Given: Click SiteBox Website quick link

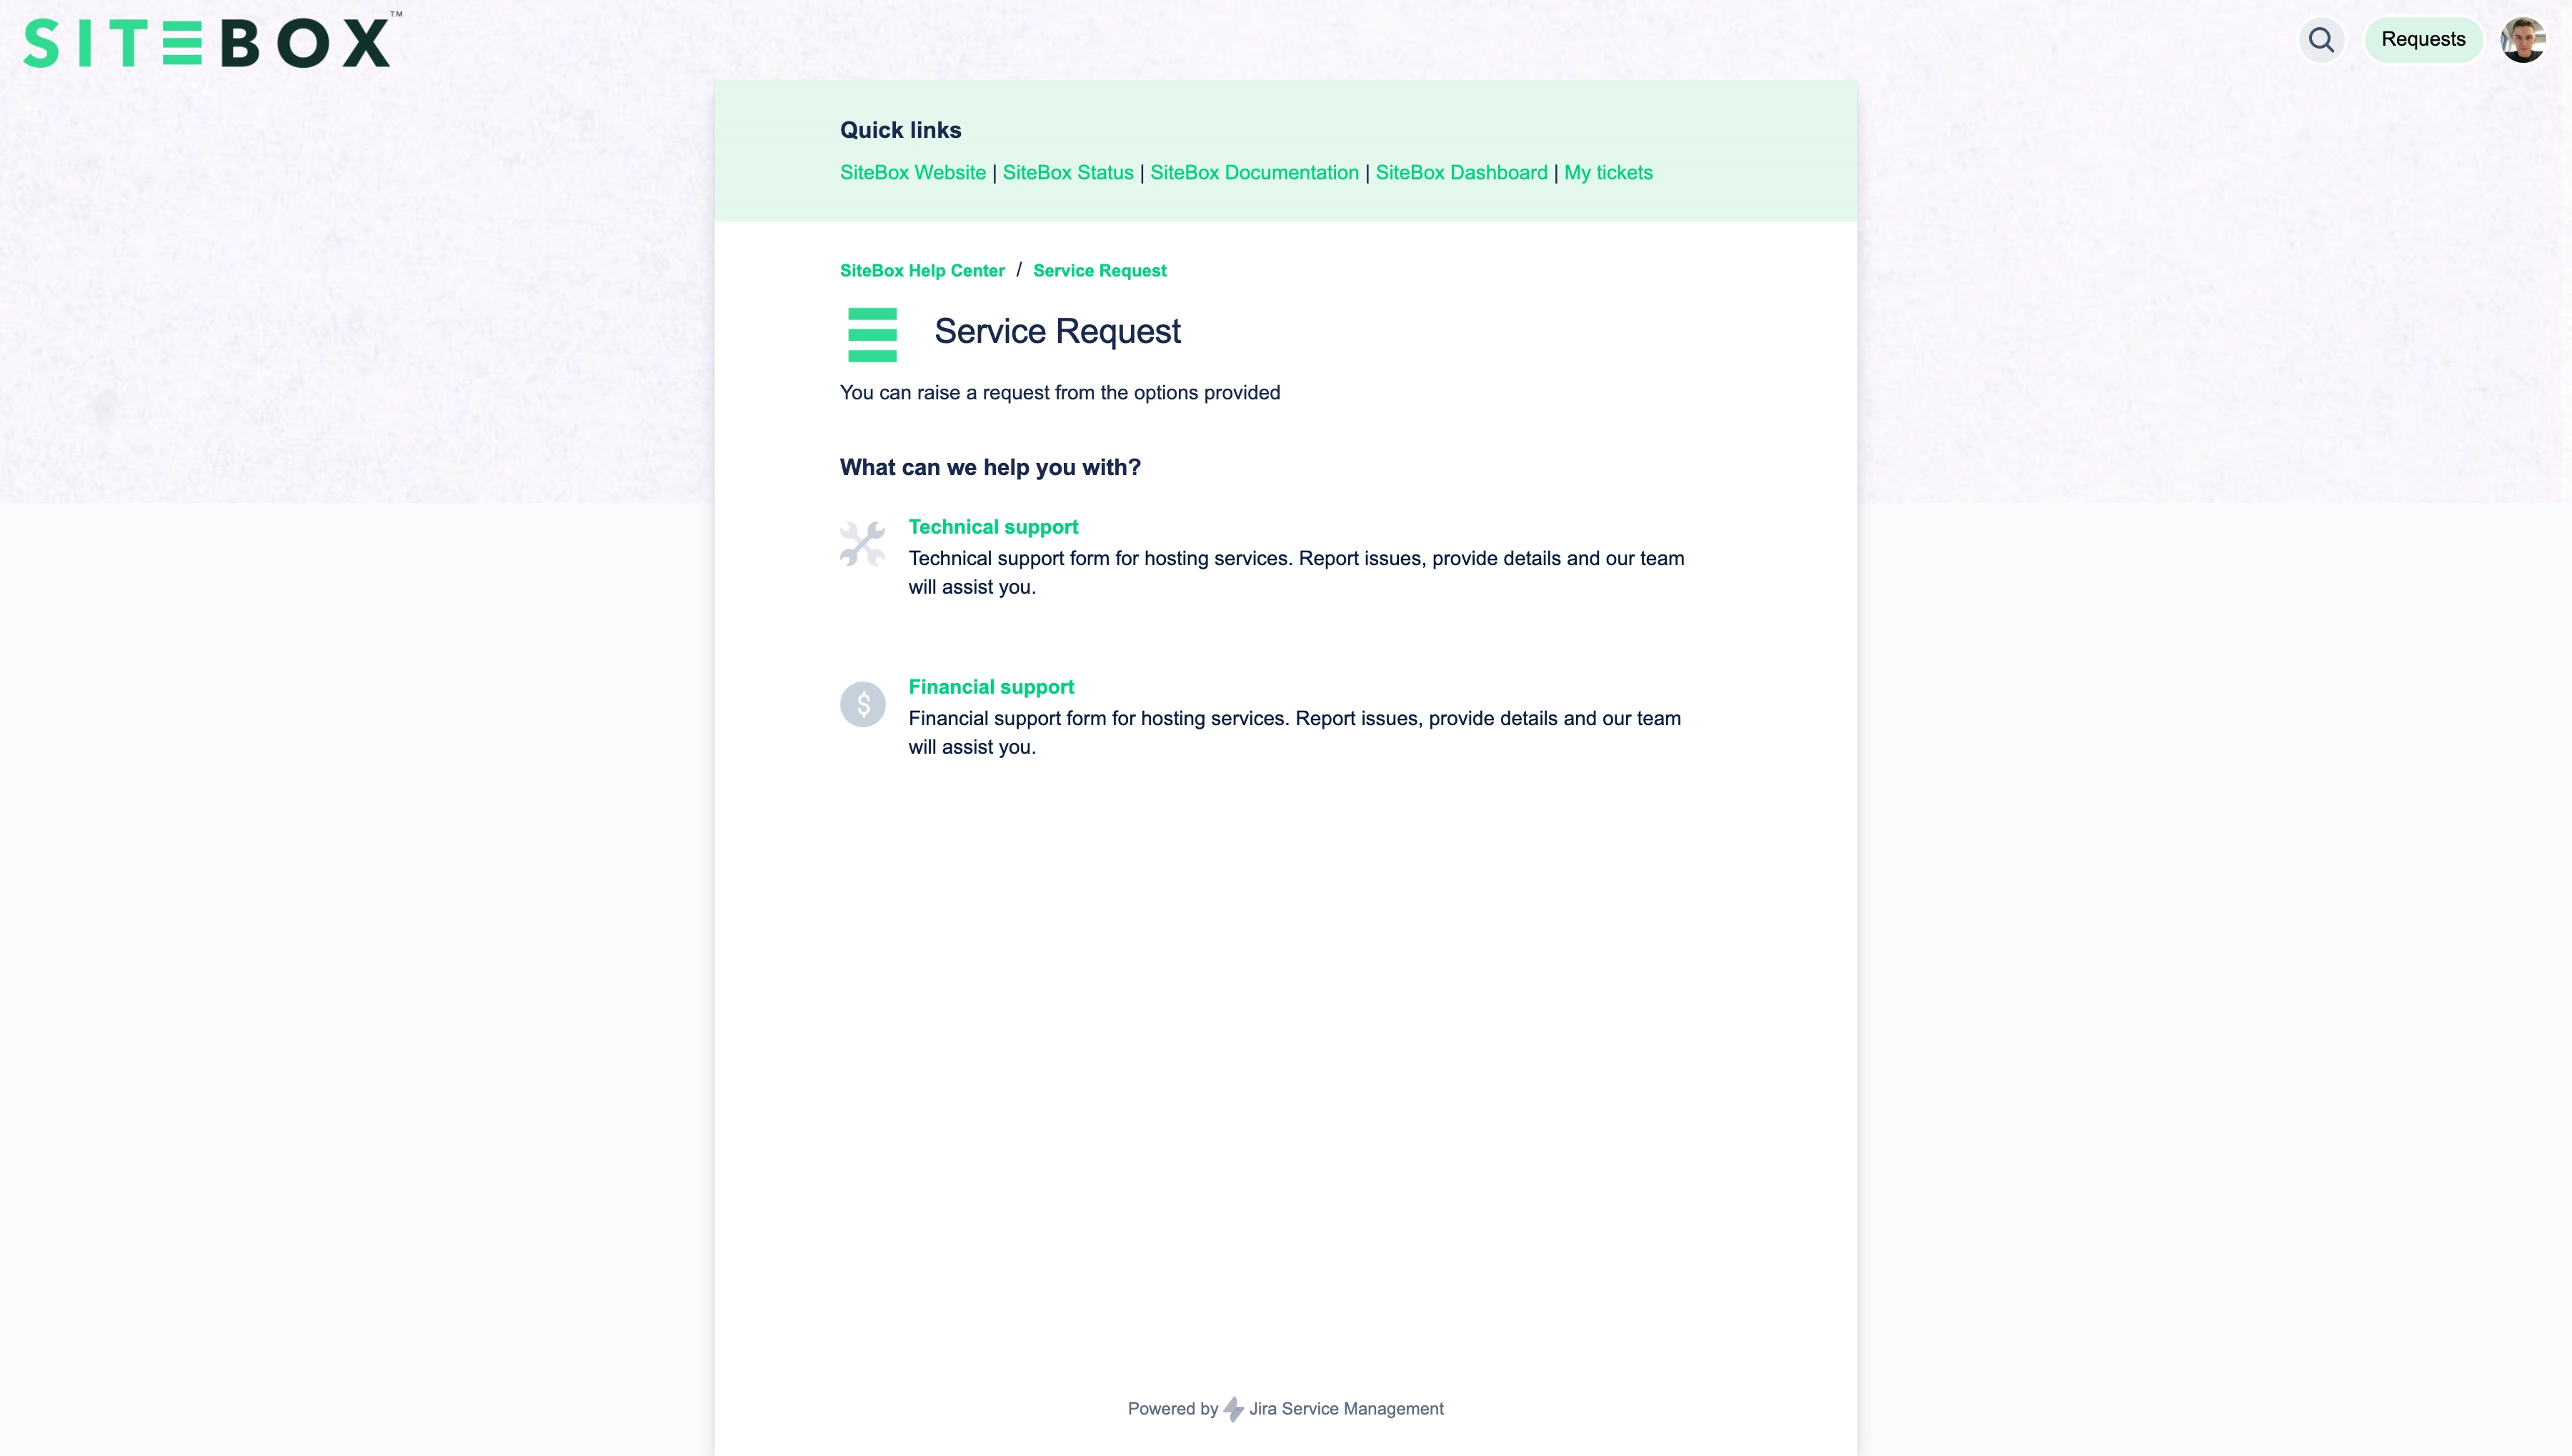Looking at the screenshot, I should tap(912, 171).
